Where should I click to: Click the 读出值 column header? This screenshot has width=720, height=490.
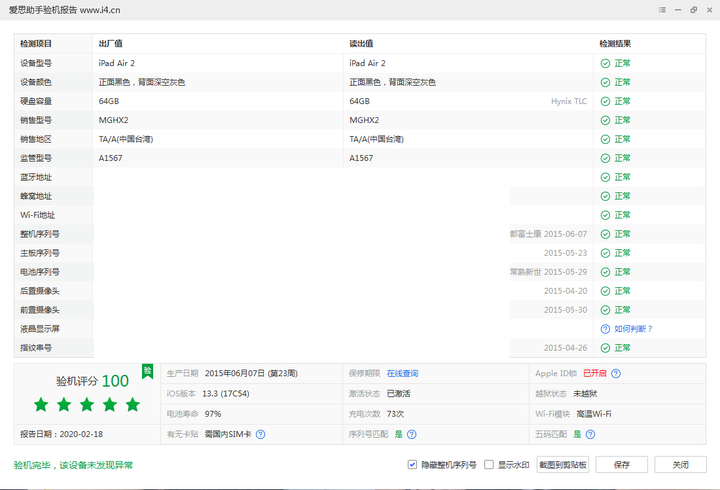(361, 44)
